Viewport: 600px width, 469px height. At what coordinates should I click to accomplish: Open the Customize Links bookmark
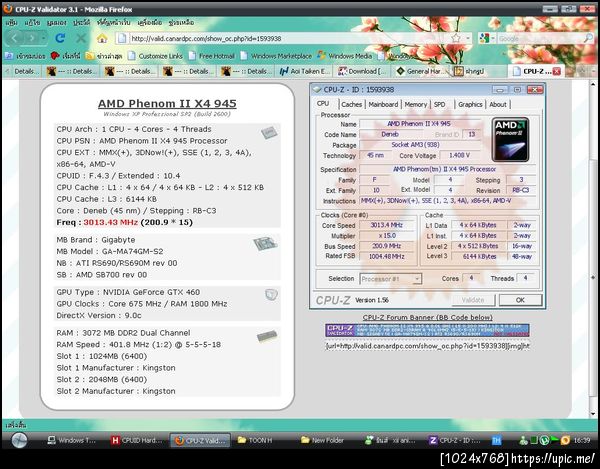click(x=155, y=56)
